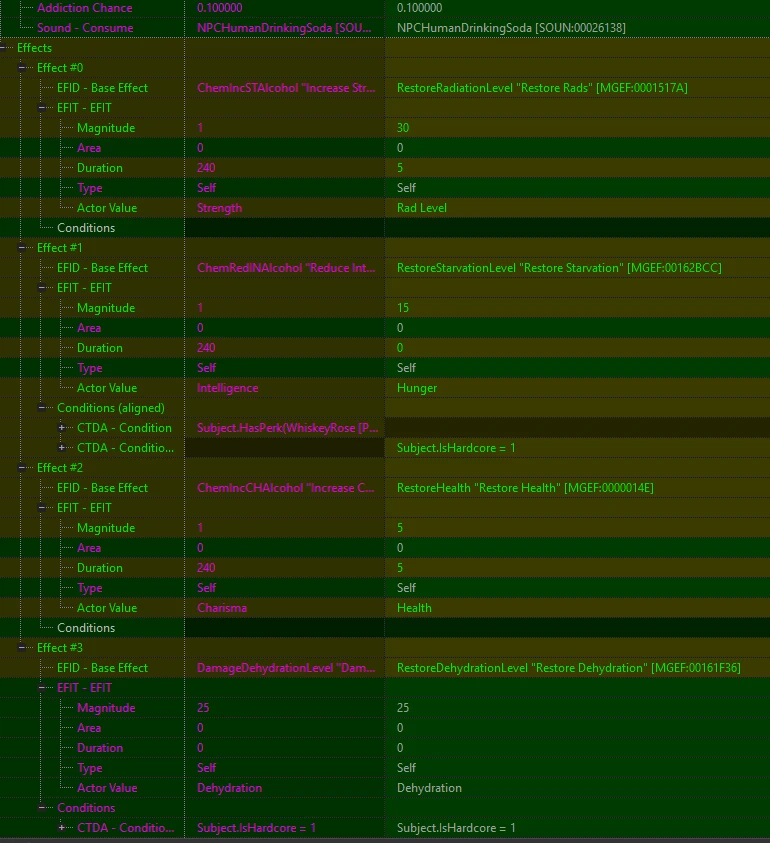Image resolution: width=770 pixels, height=843 pixels.
Task: Collapse EFIT - EFIT under Effect #3
Action: coord(42,688)
